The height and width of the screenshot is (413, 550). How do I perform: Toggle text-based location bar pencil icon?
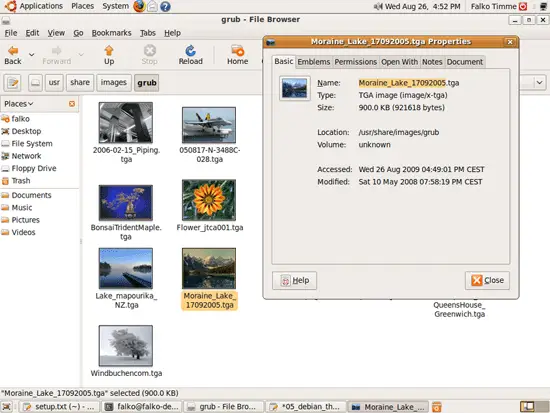coord(13,83)
